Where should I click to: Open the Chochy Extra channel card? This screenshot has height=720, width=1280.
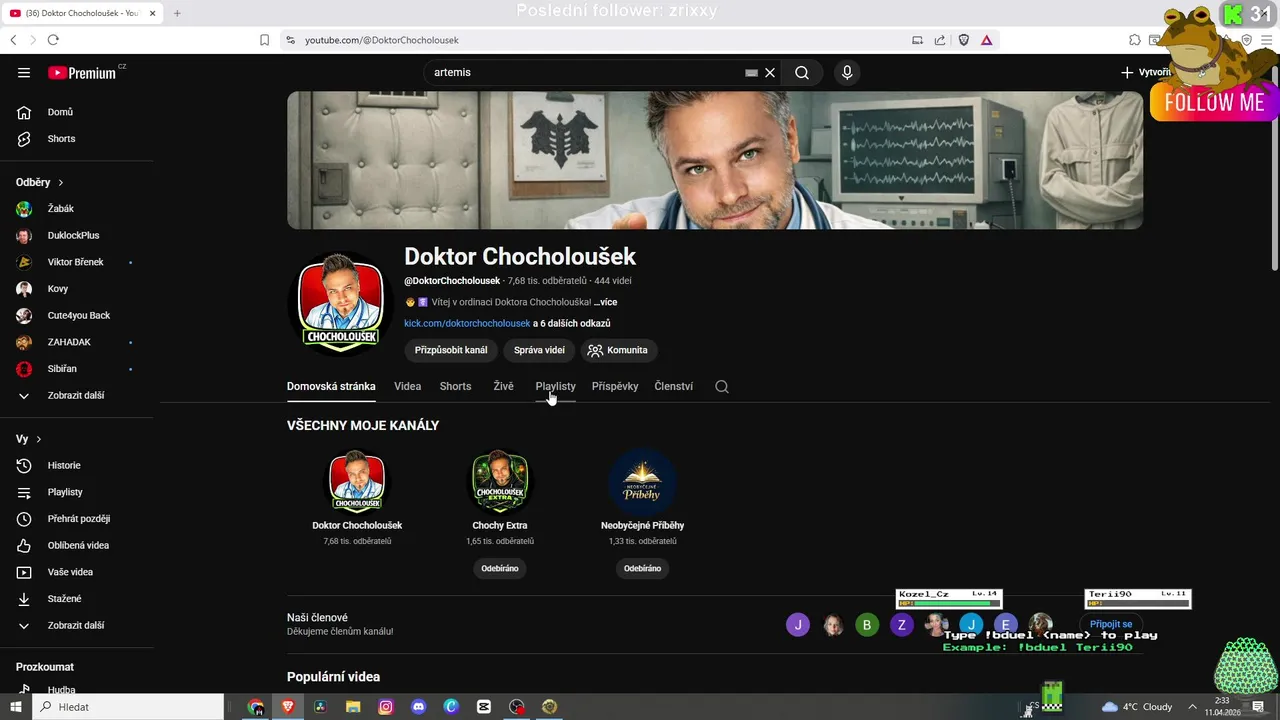[x=500, y=497]
